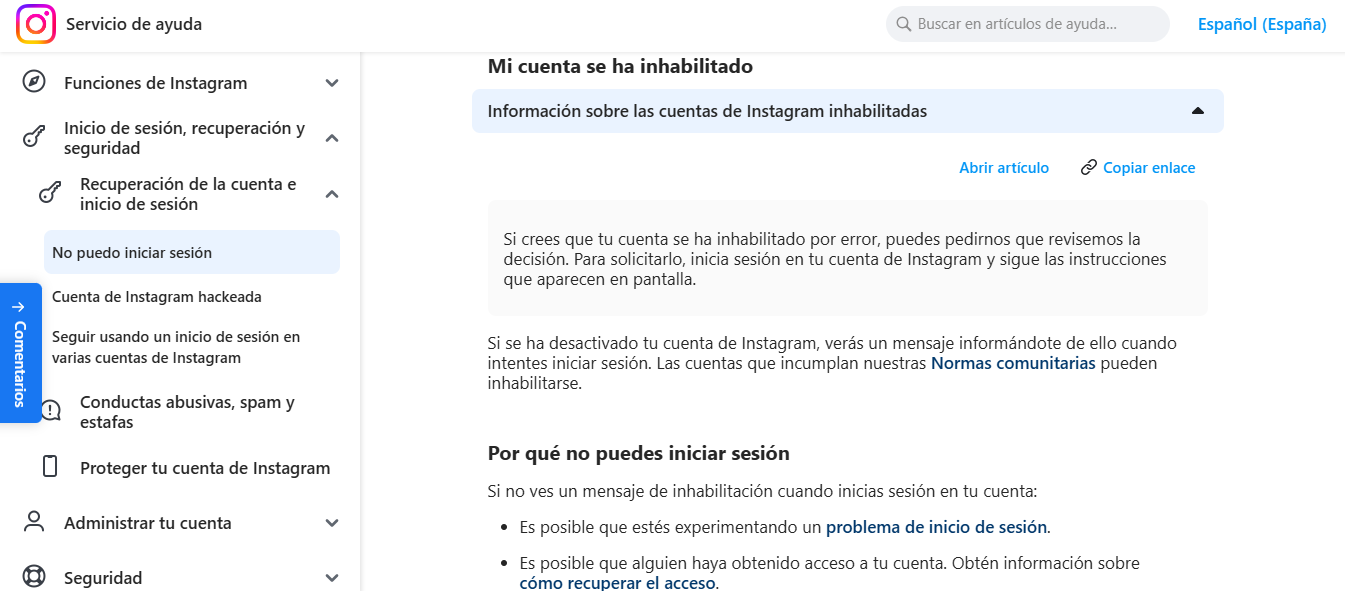The height and width of the screenshot is (591, 1345).
Task: Click the warning icon next to Conductas abusivas
Action: point(50,410)
